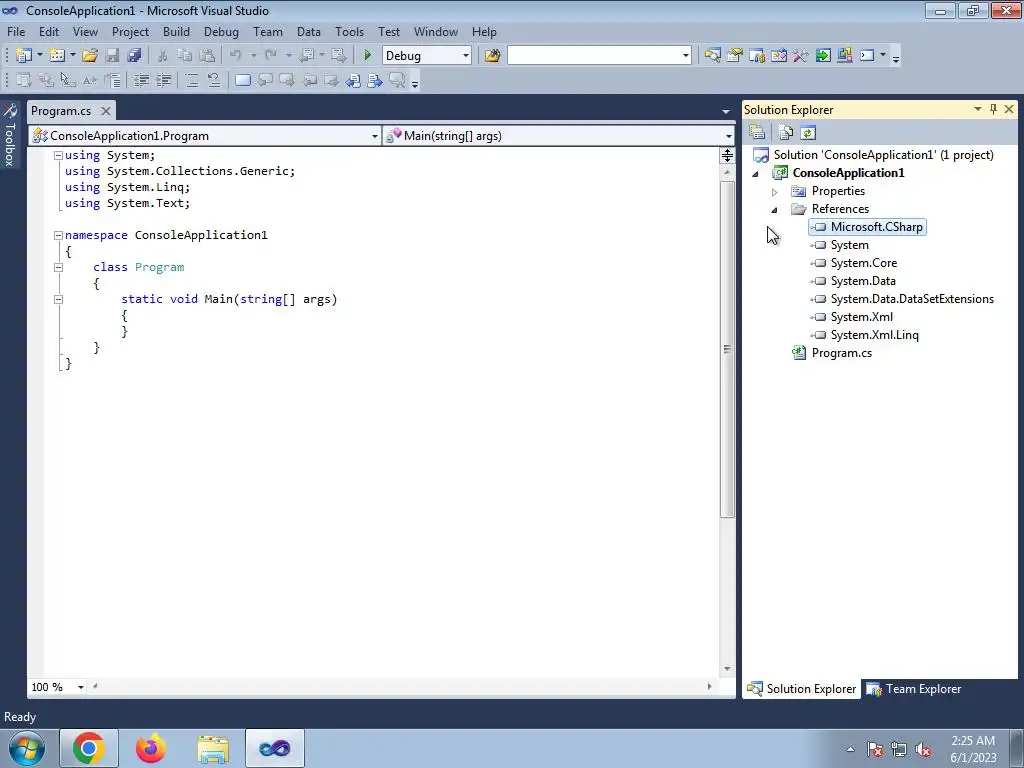1024x768 pixels.
Task: Click the Show All Files icon in Solution Explorer
Action: (786, 133)
